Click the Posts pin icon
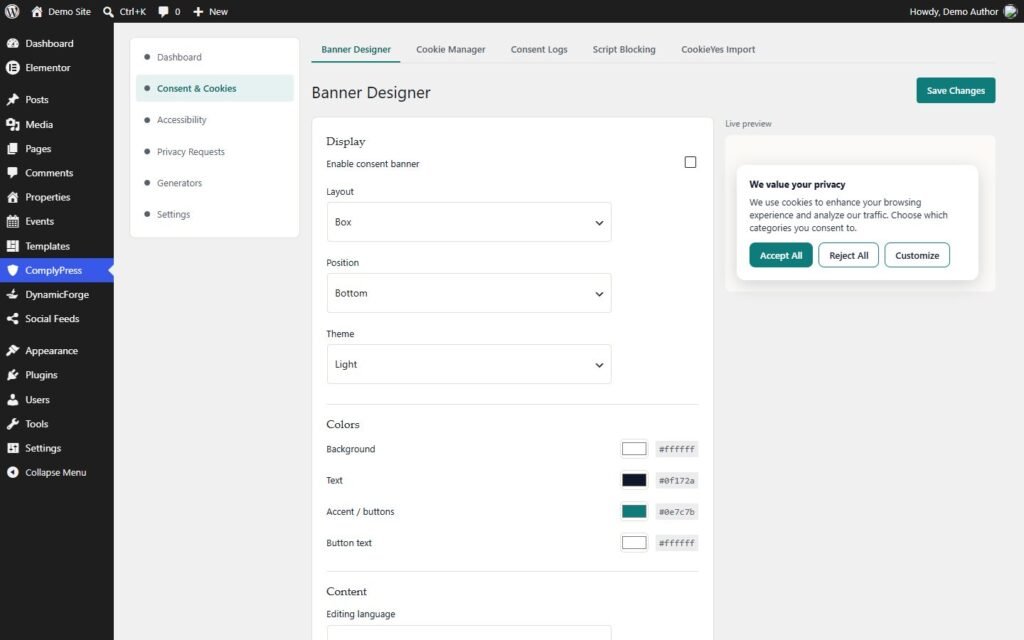The width and height of the screenshot is (1024, 640). pyautogui.click(x=12, y=99)
